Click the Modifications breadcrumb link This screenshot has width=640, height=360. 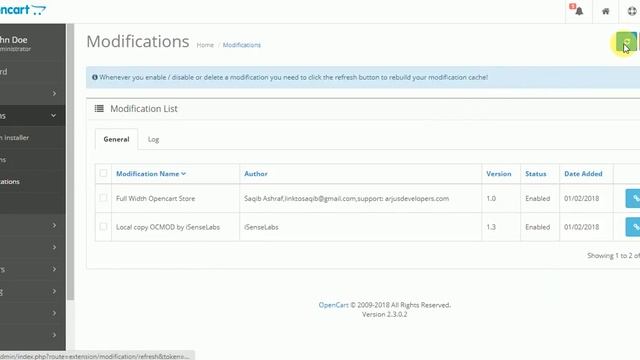pyautogui.click(x=242, y=45)
